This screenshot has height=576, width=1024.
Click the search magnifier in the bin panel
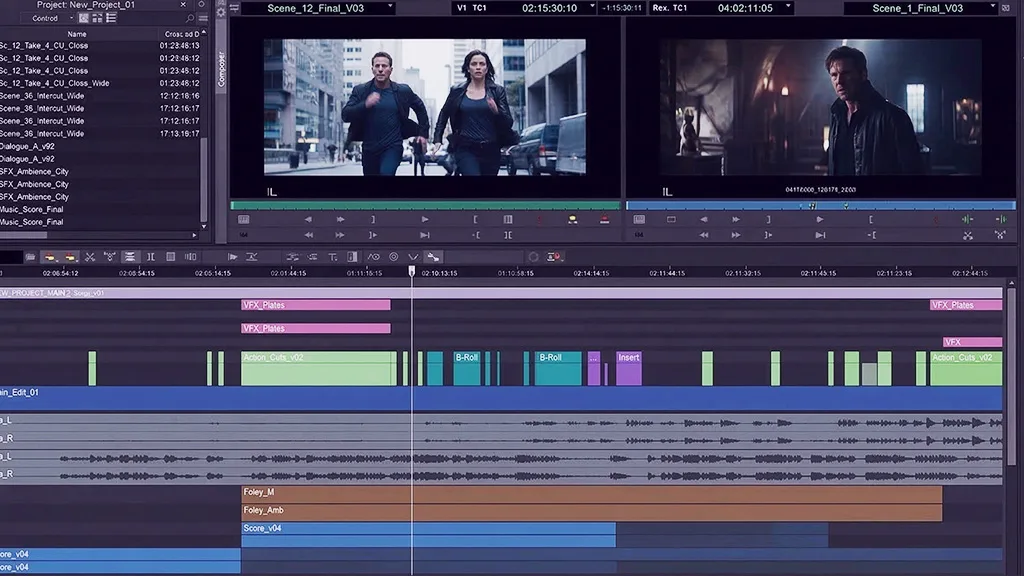point(190,18)
